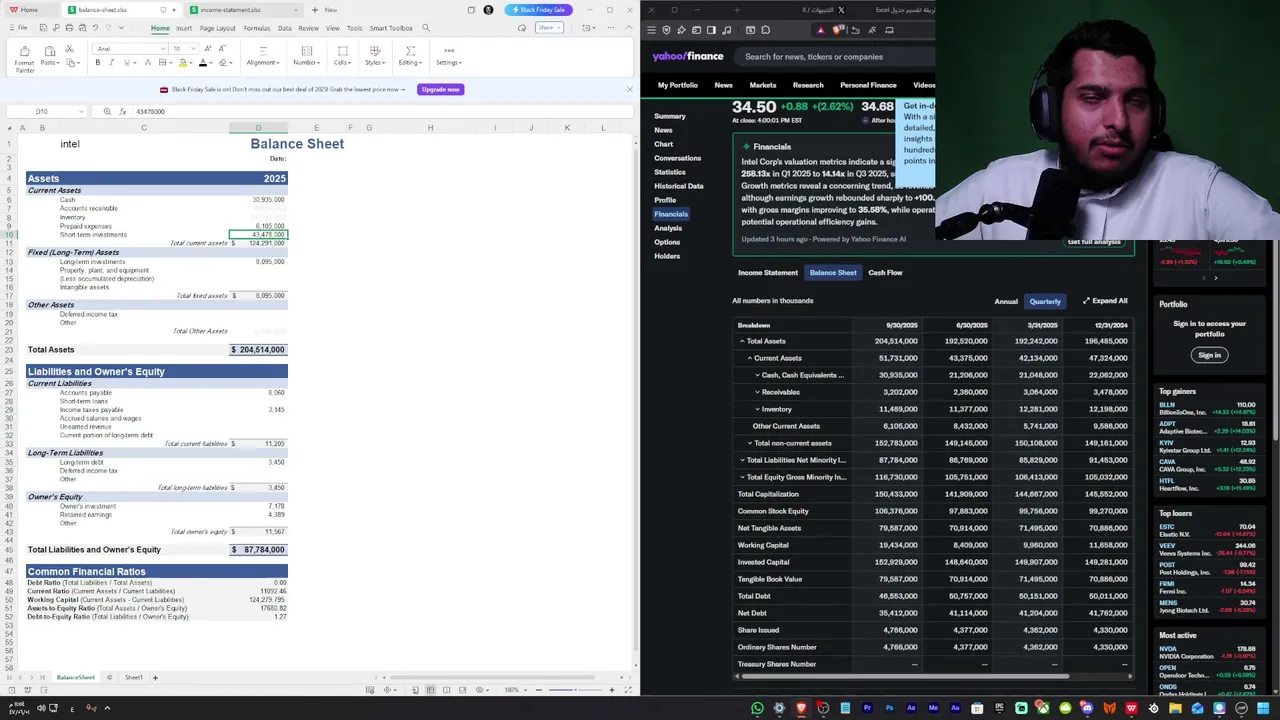Viewport: 1280px width, 720px height.
Task: Decrease font size with A- icon
Action: pos(222,48)
